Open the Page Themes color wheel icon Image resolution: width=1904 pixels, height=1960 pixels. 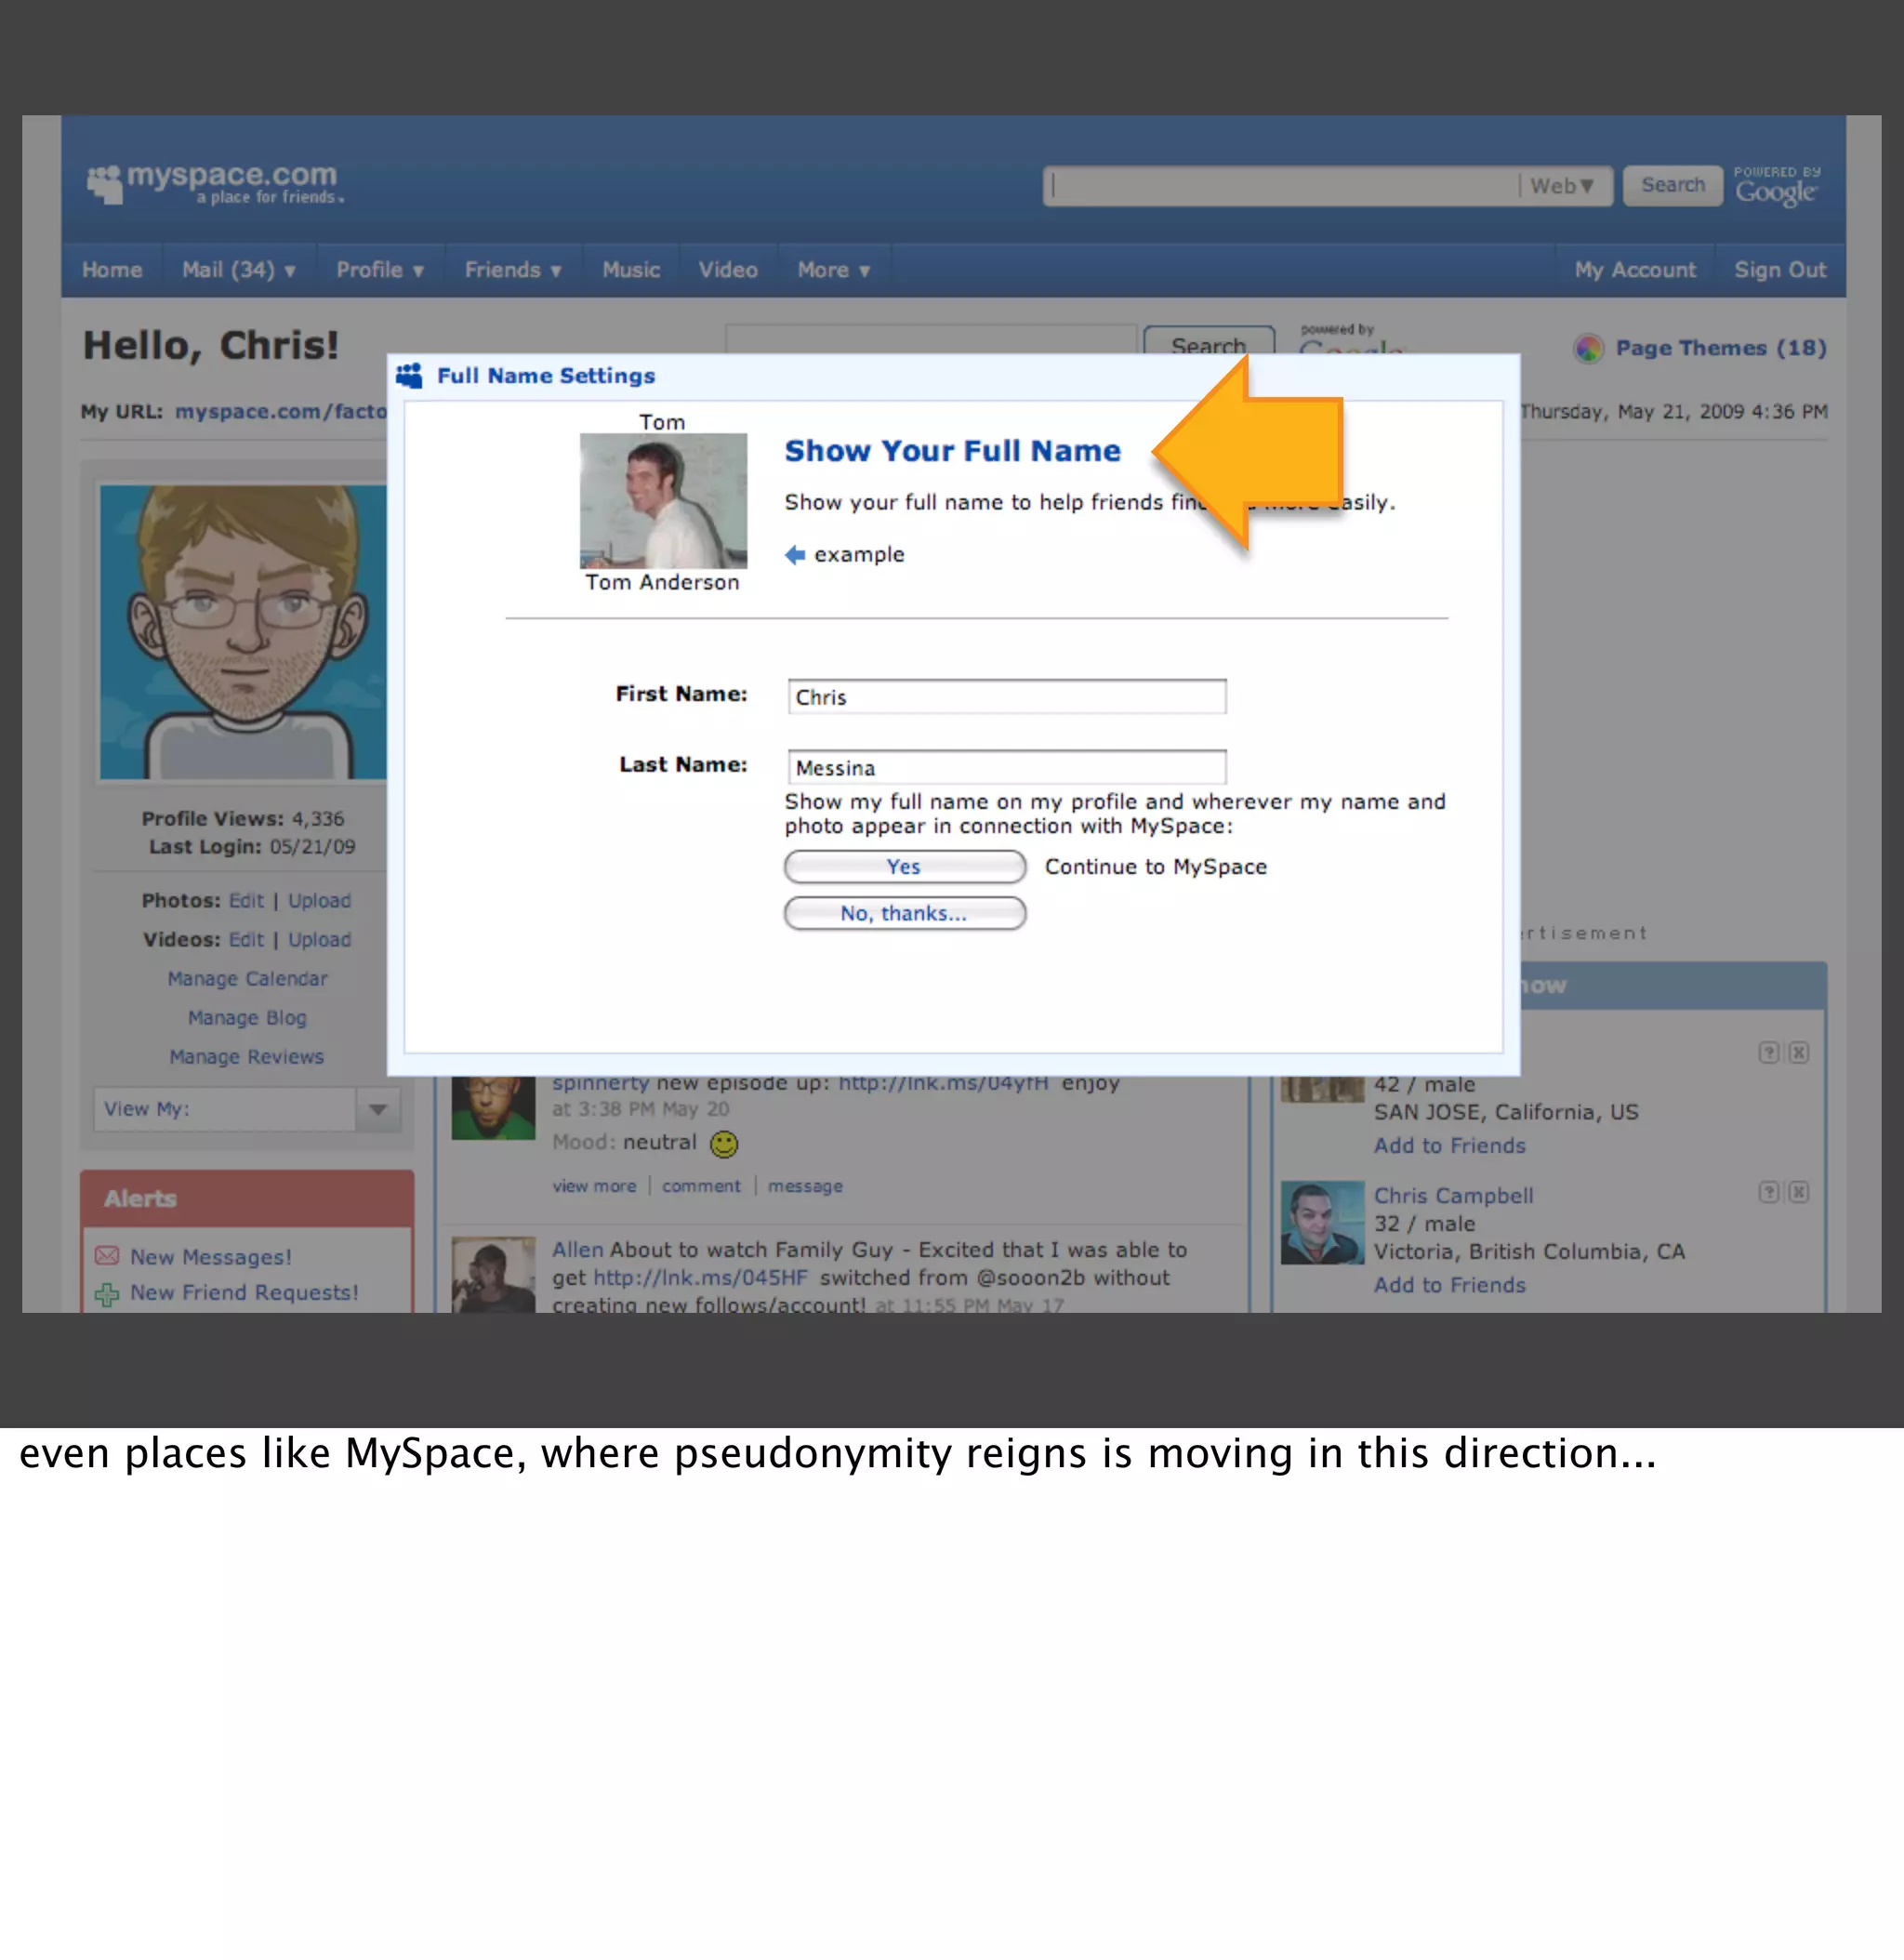[1588, 348]
